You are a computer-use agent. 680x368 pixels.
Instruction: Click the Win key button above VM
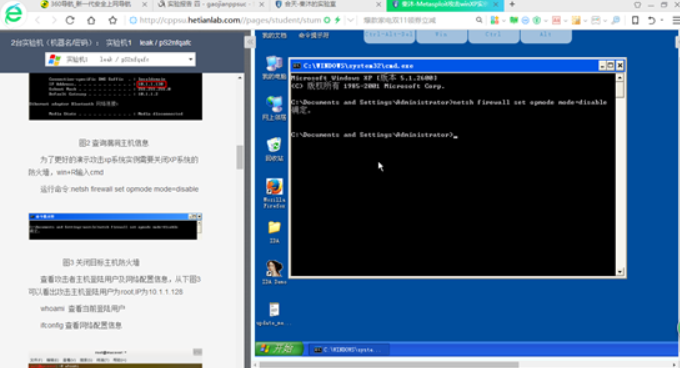pos(441,35)
